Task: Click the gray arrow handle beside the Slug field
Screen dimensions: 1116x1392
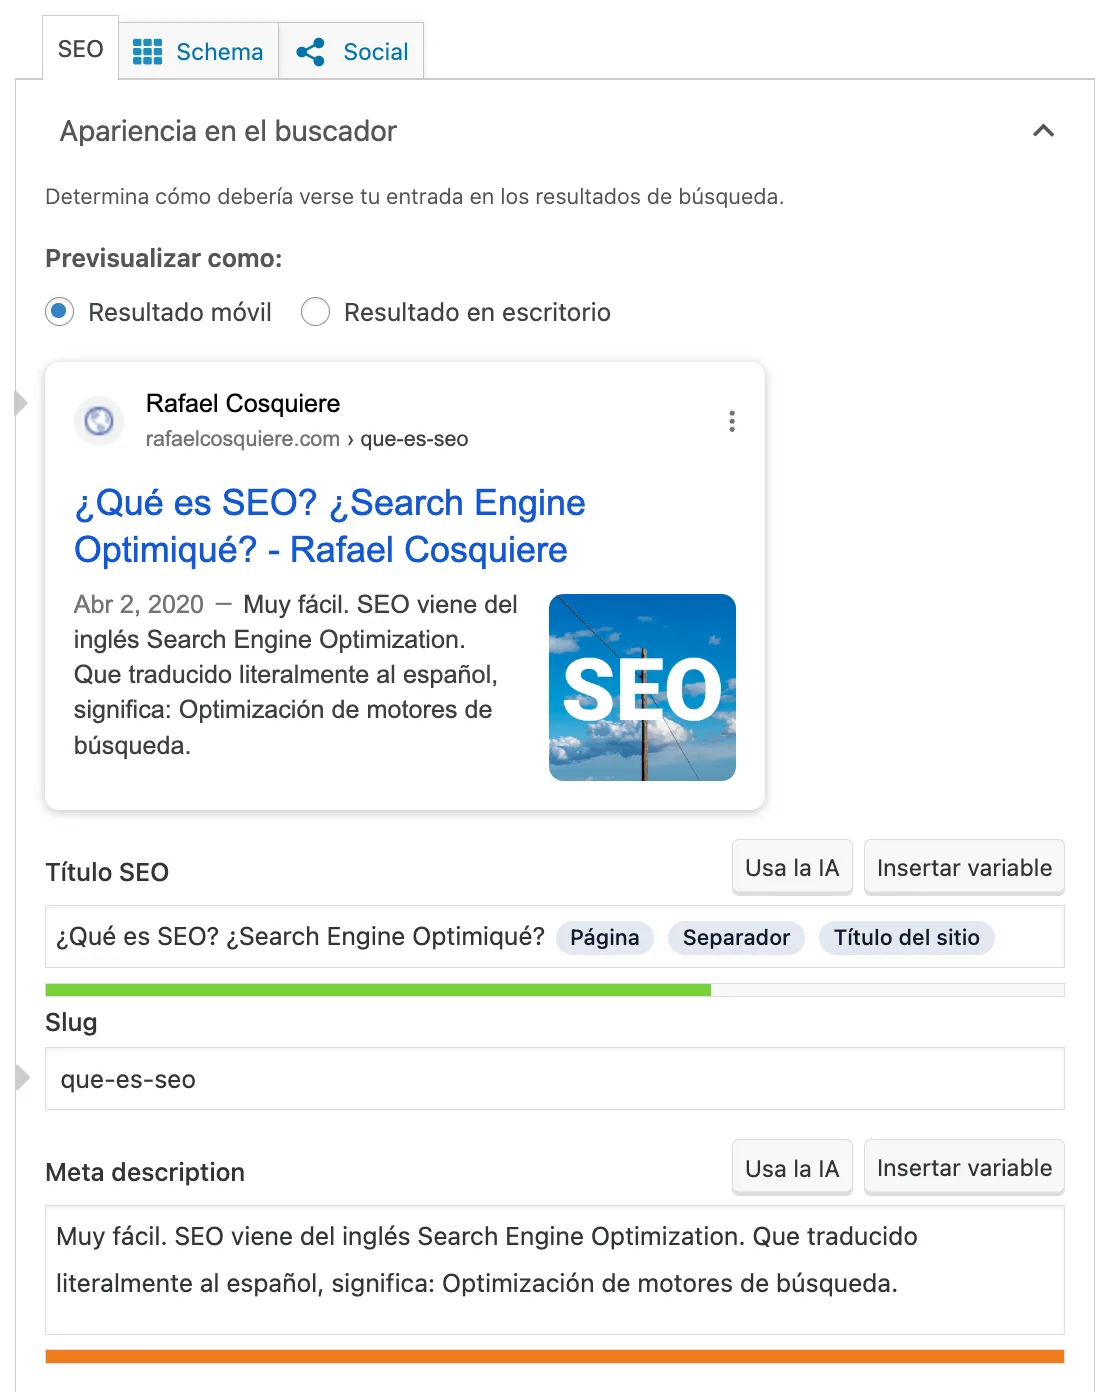Action: (x=21, y=1078)
